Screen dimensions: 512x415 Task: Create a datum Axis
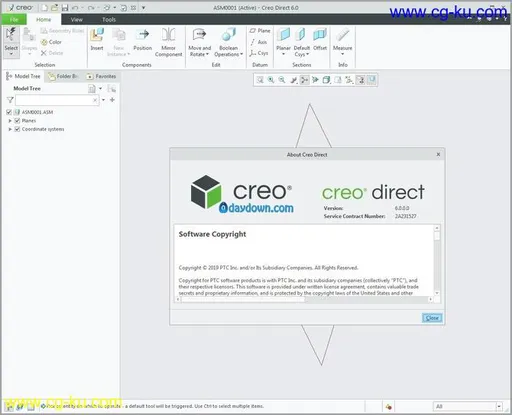coord(259,42)
